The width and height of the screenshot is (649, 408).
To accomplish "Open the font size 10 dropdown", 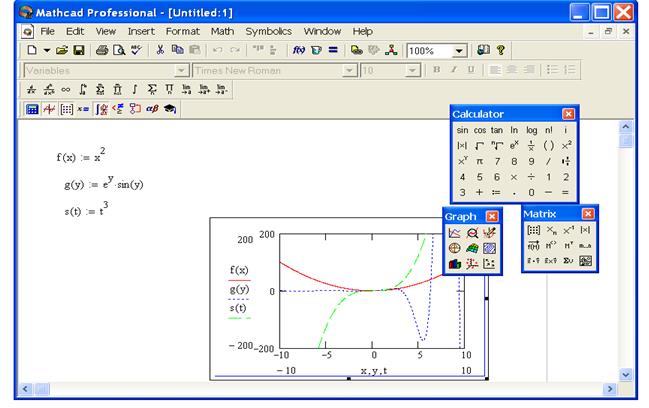I will click(412, 71).
